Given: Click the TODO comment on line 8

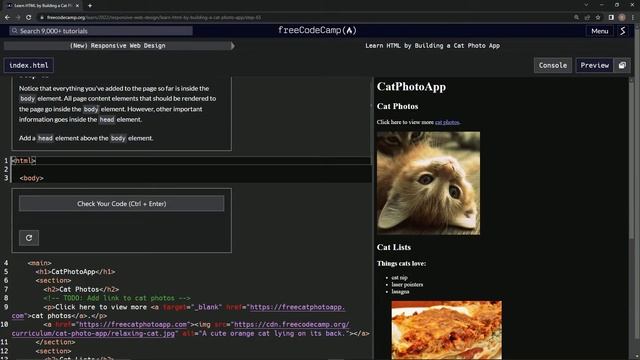Looking at the screenshot, I should [x=117, y=298].
